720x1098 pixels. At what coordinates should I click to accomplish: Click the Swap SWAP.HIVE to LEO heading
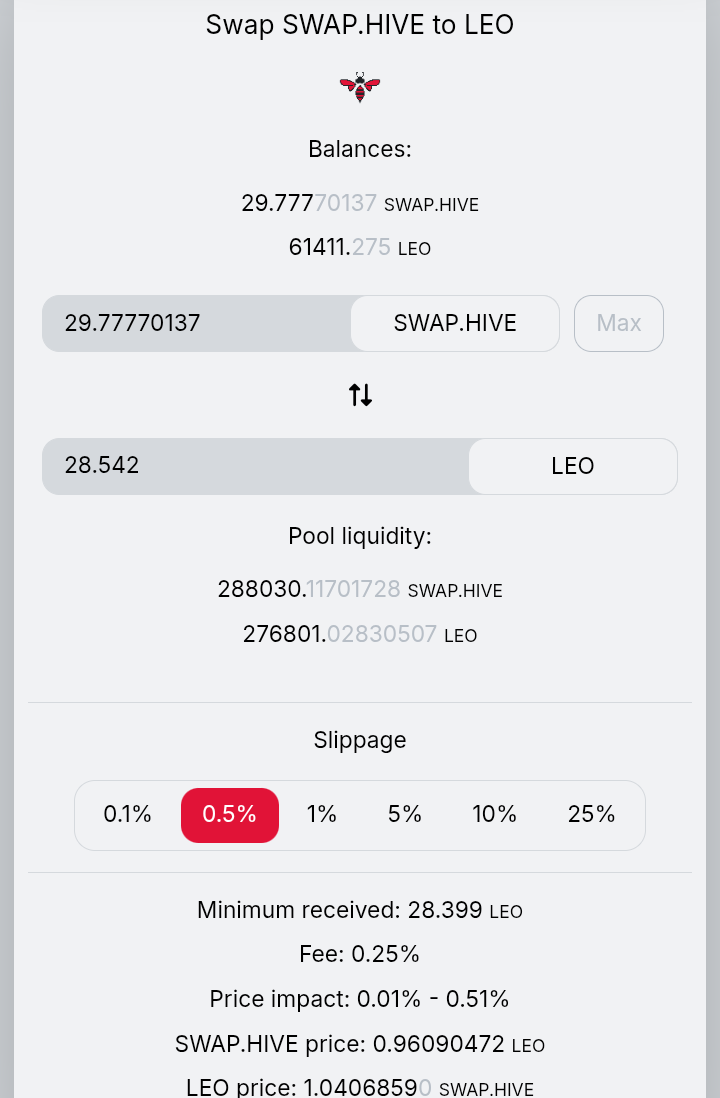point(360,25)
